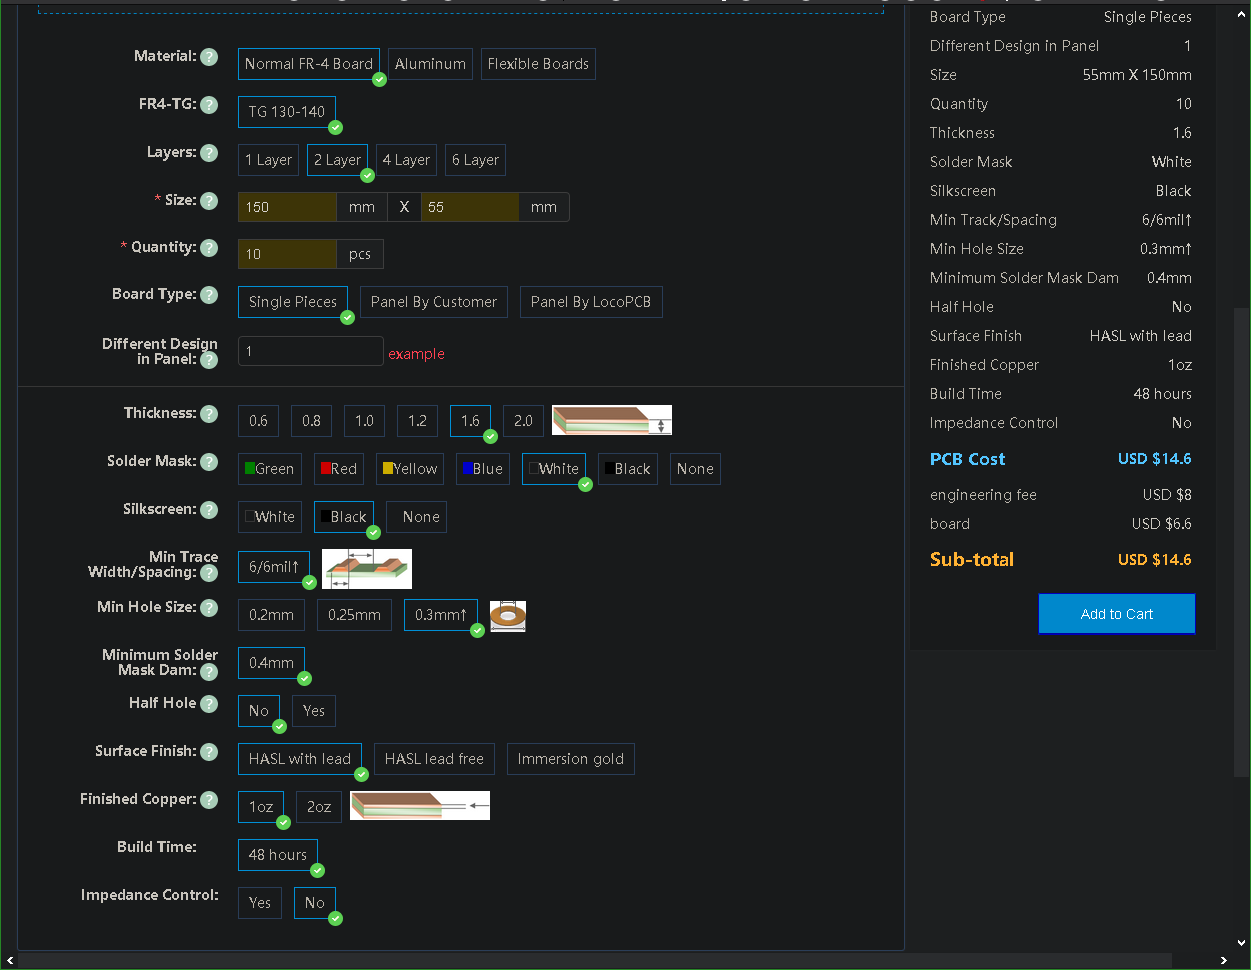Click the Quantity field showing 10

click(287, 254)
